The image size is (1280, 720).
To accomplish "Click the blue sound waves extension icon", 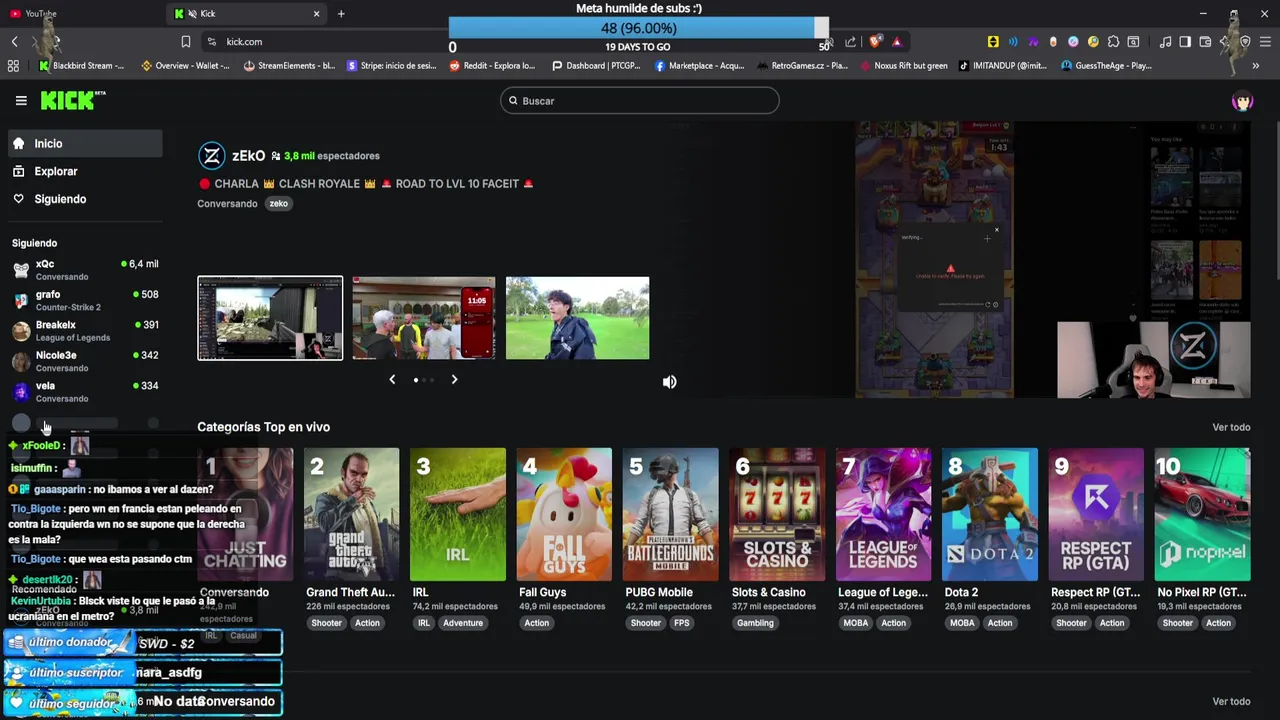I will [x=1012, y=42].
